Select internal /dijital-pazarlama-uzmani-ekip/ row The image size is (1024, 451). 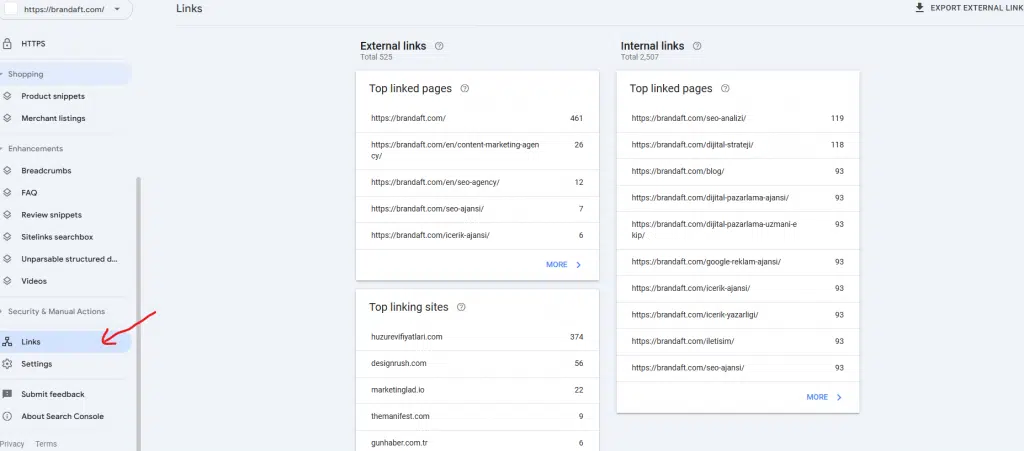point(738,230)
